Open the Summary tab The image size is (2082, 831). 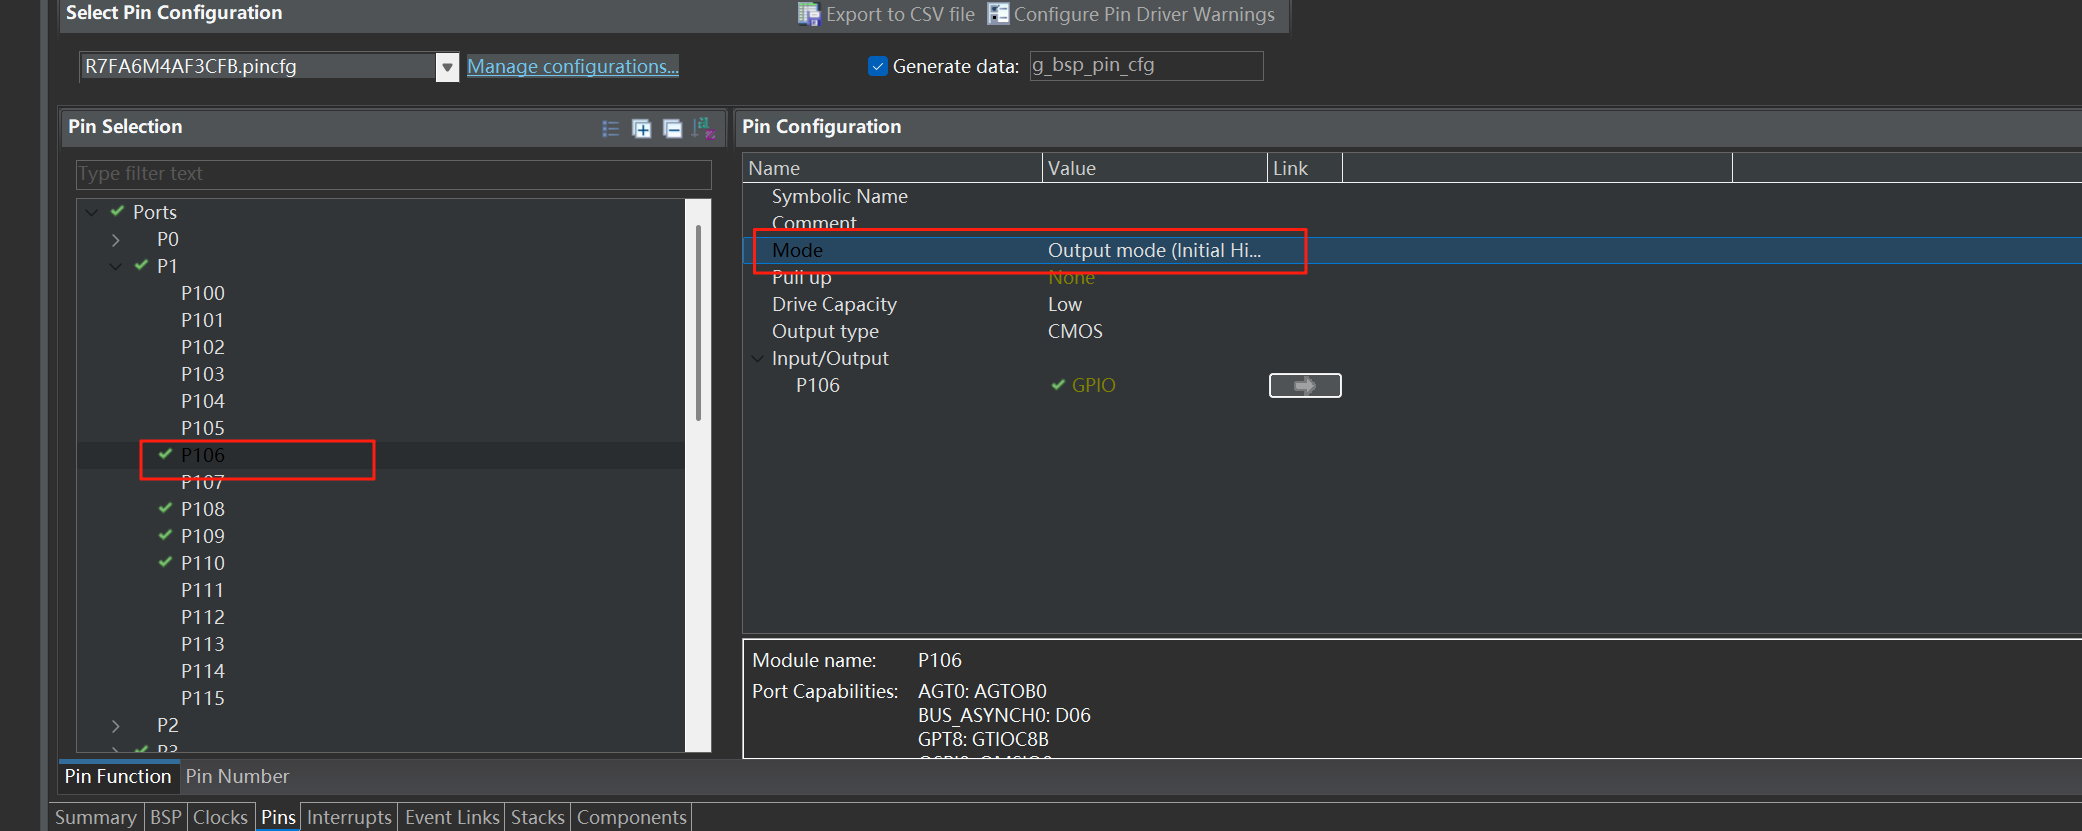tap(96, 817)
